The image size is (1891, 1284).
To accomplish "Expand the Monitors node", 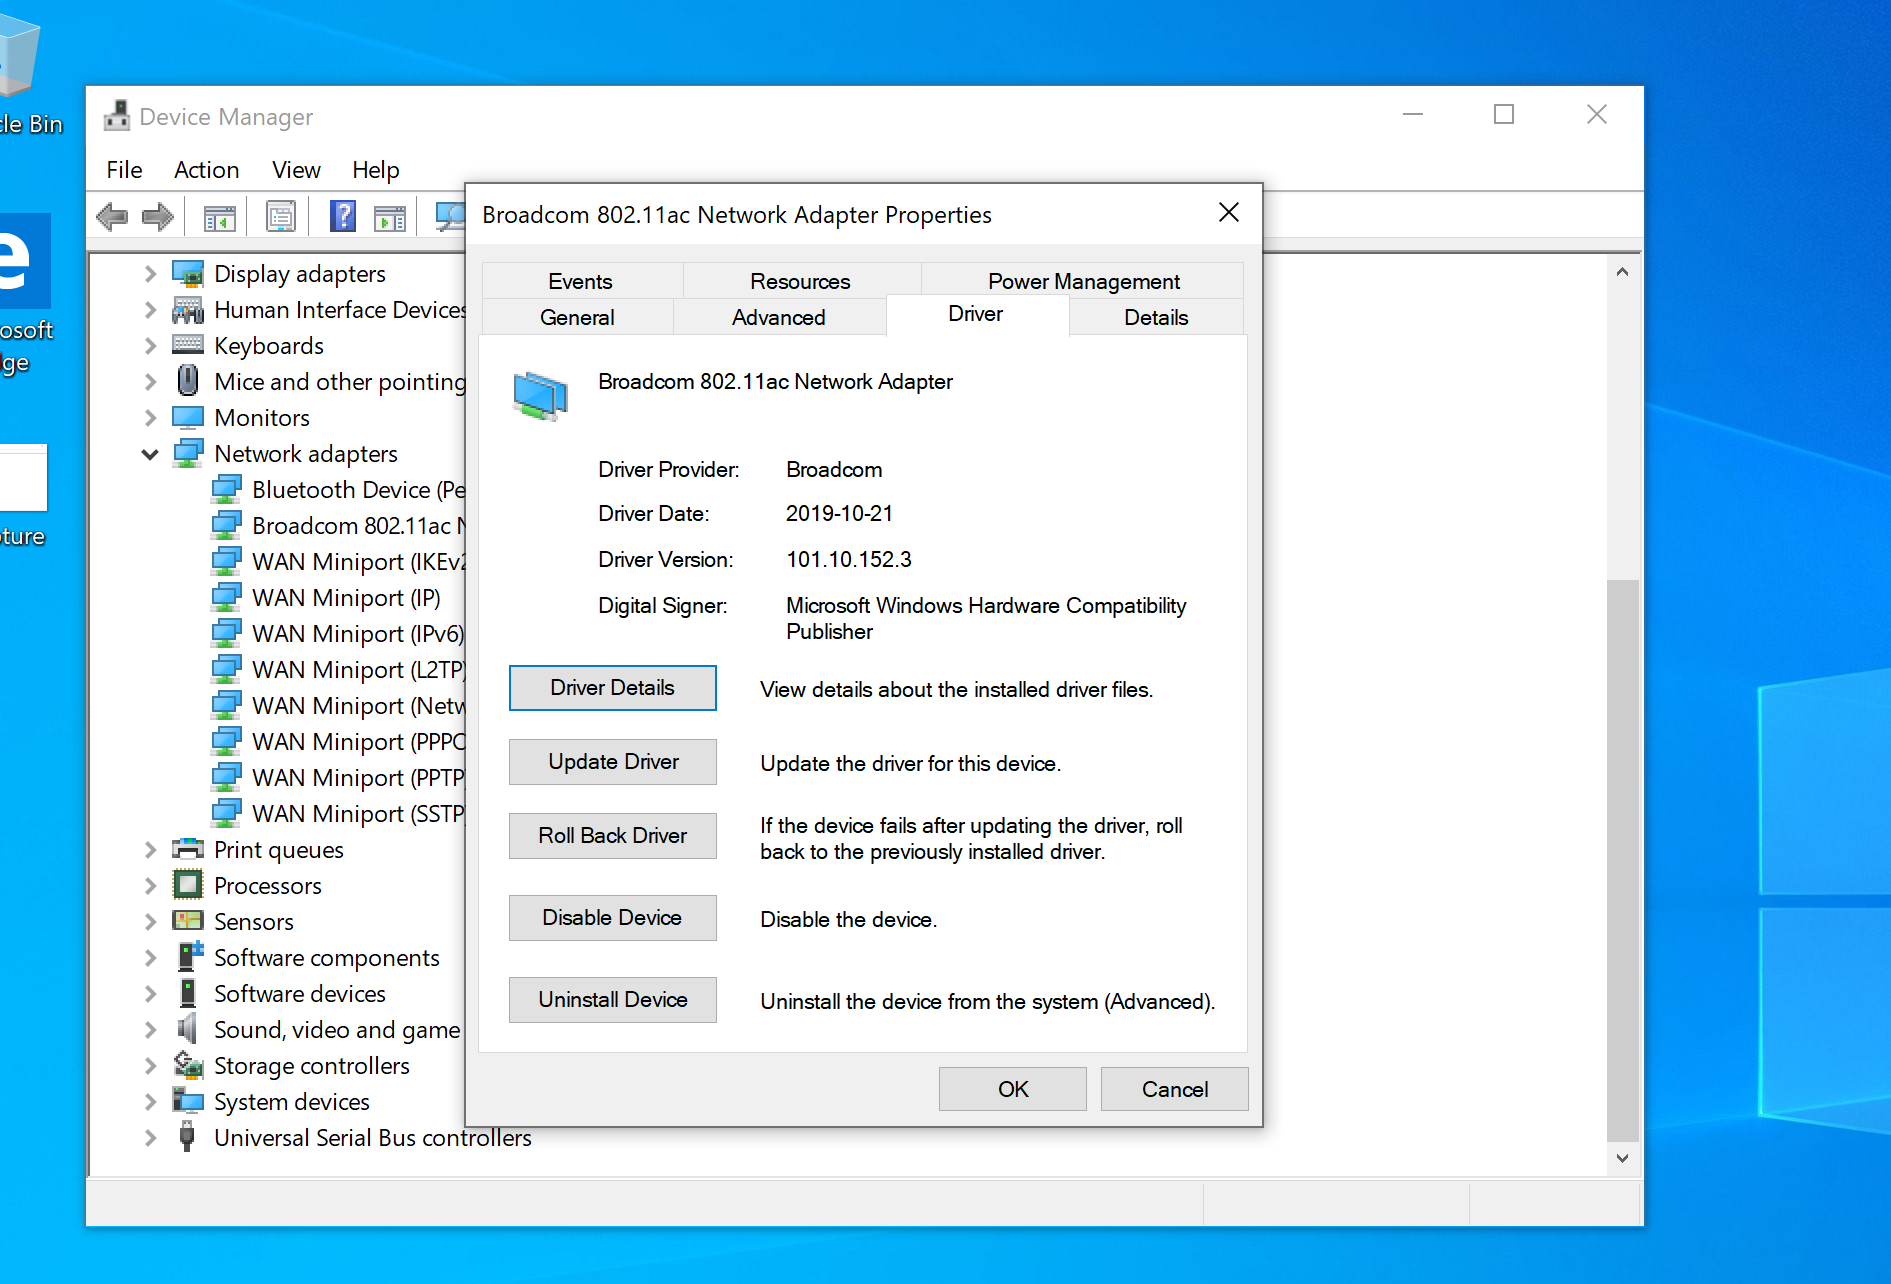I will [x=150, y=417].
